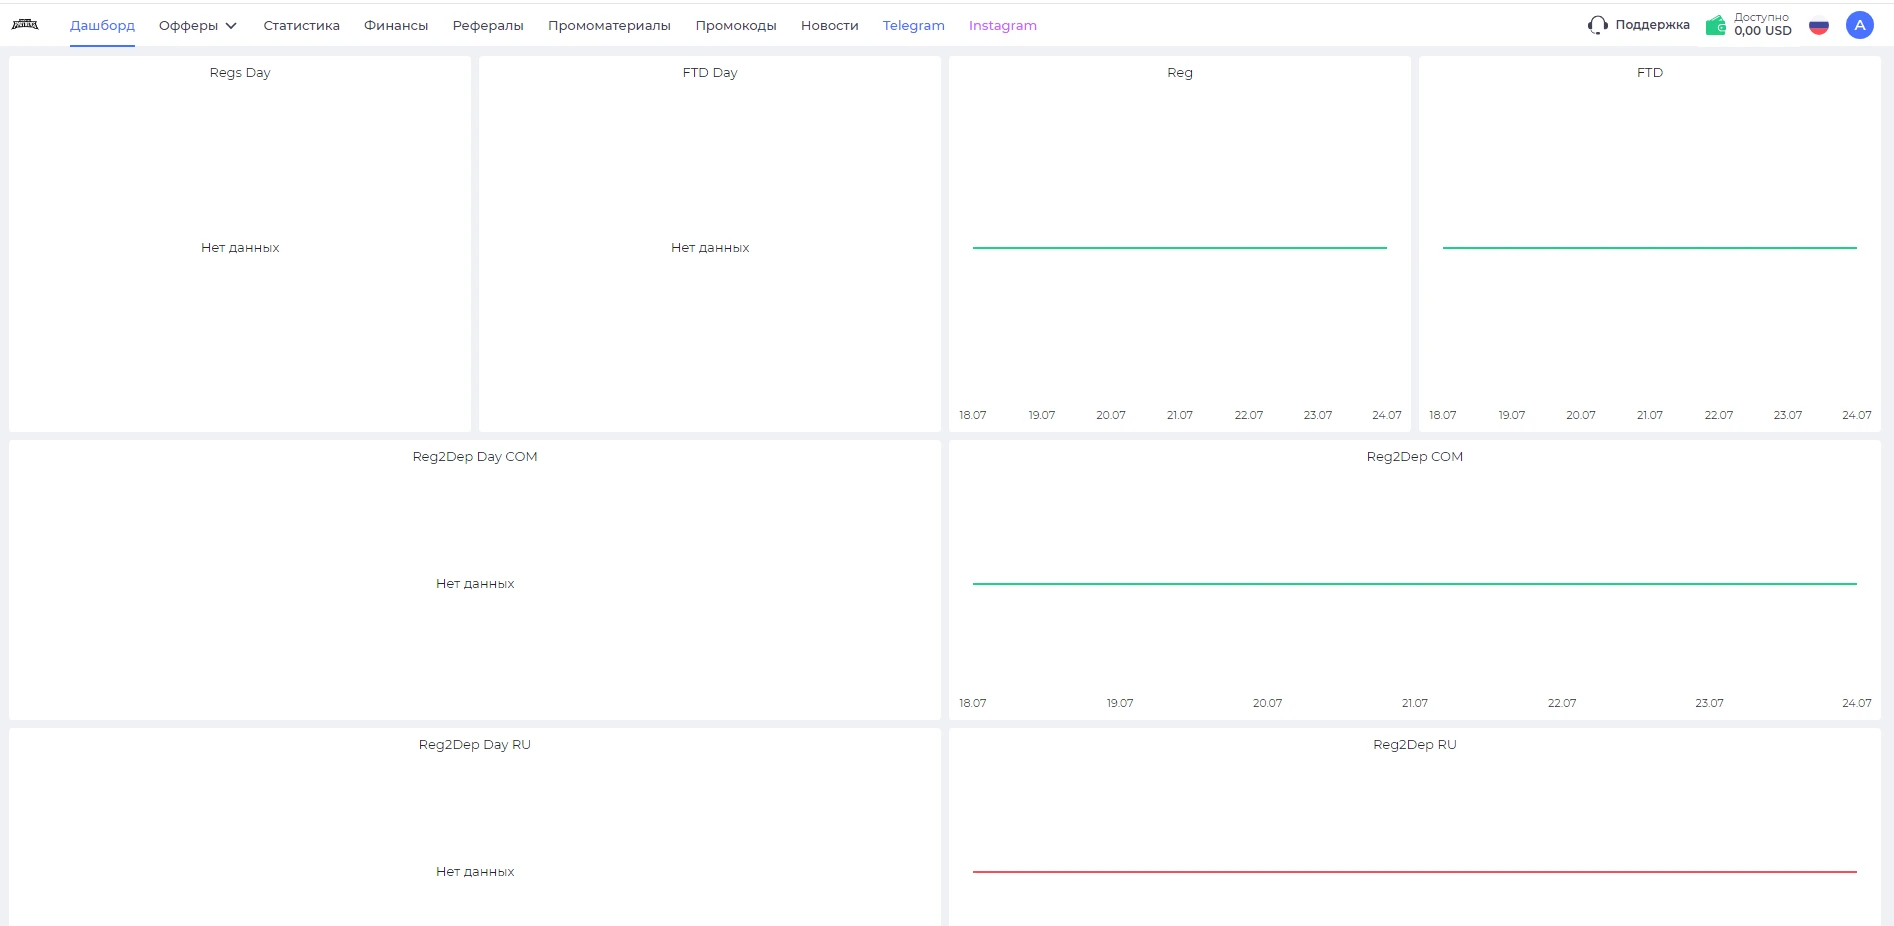
Task: Click the available balance 0,00 USD
Action: pyautogui.click(x=1763, y=31)
